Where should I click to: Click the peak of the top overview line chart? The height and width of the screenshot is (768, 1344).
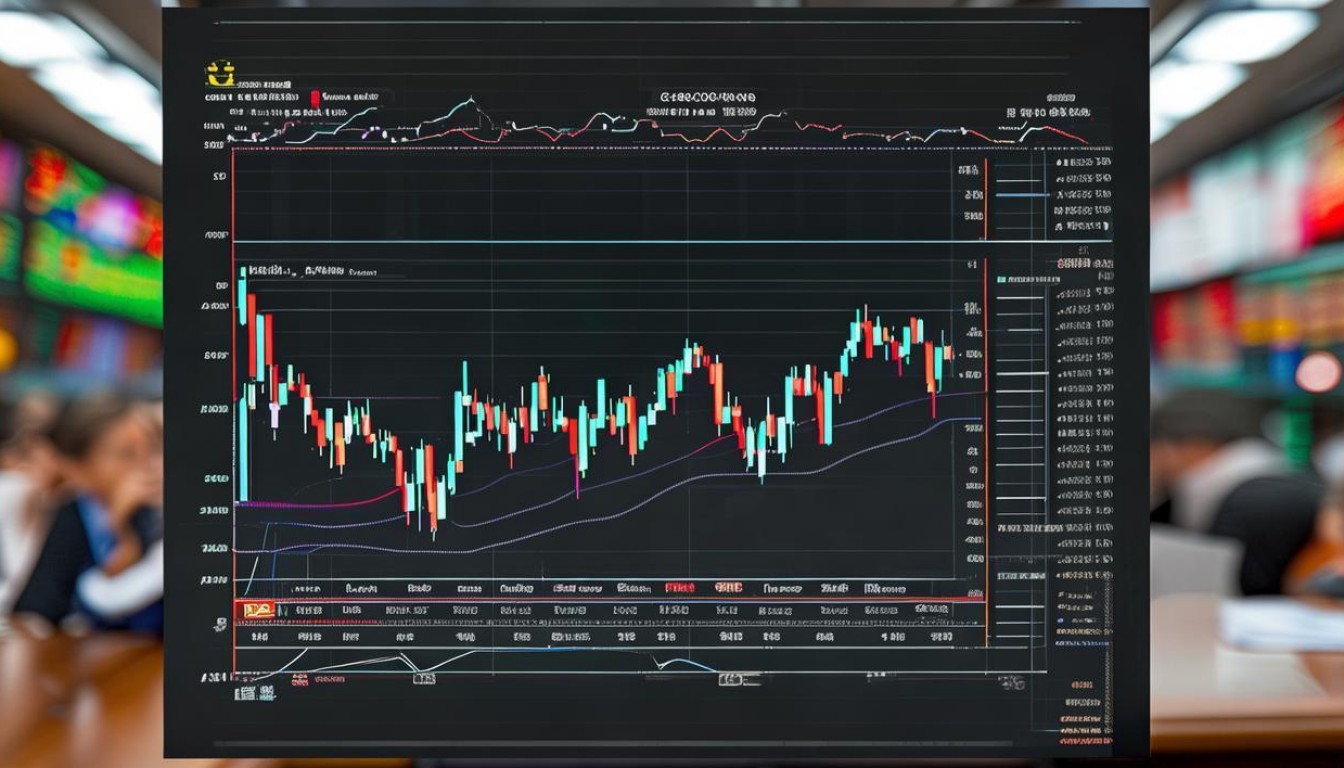470,101
